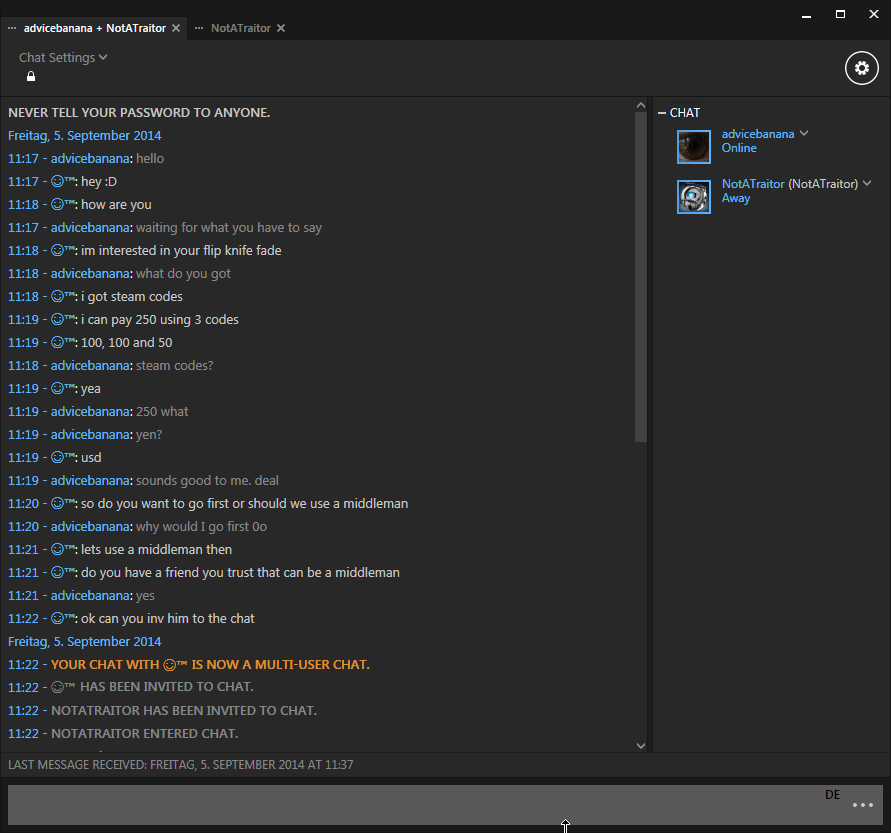Click the chat scrollbar up arrow
This screenshot has width=891, height=833.
[x=641, y=104]
